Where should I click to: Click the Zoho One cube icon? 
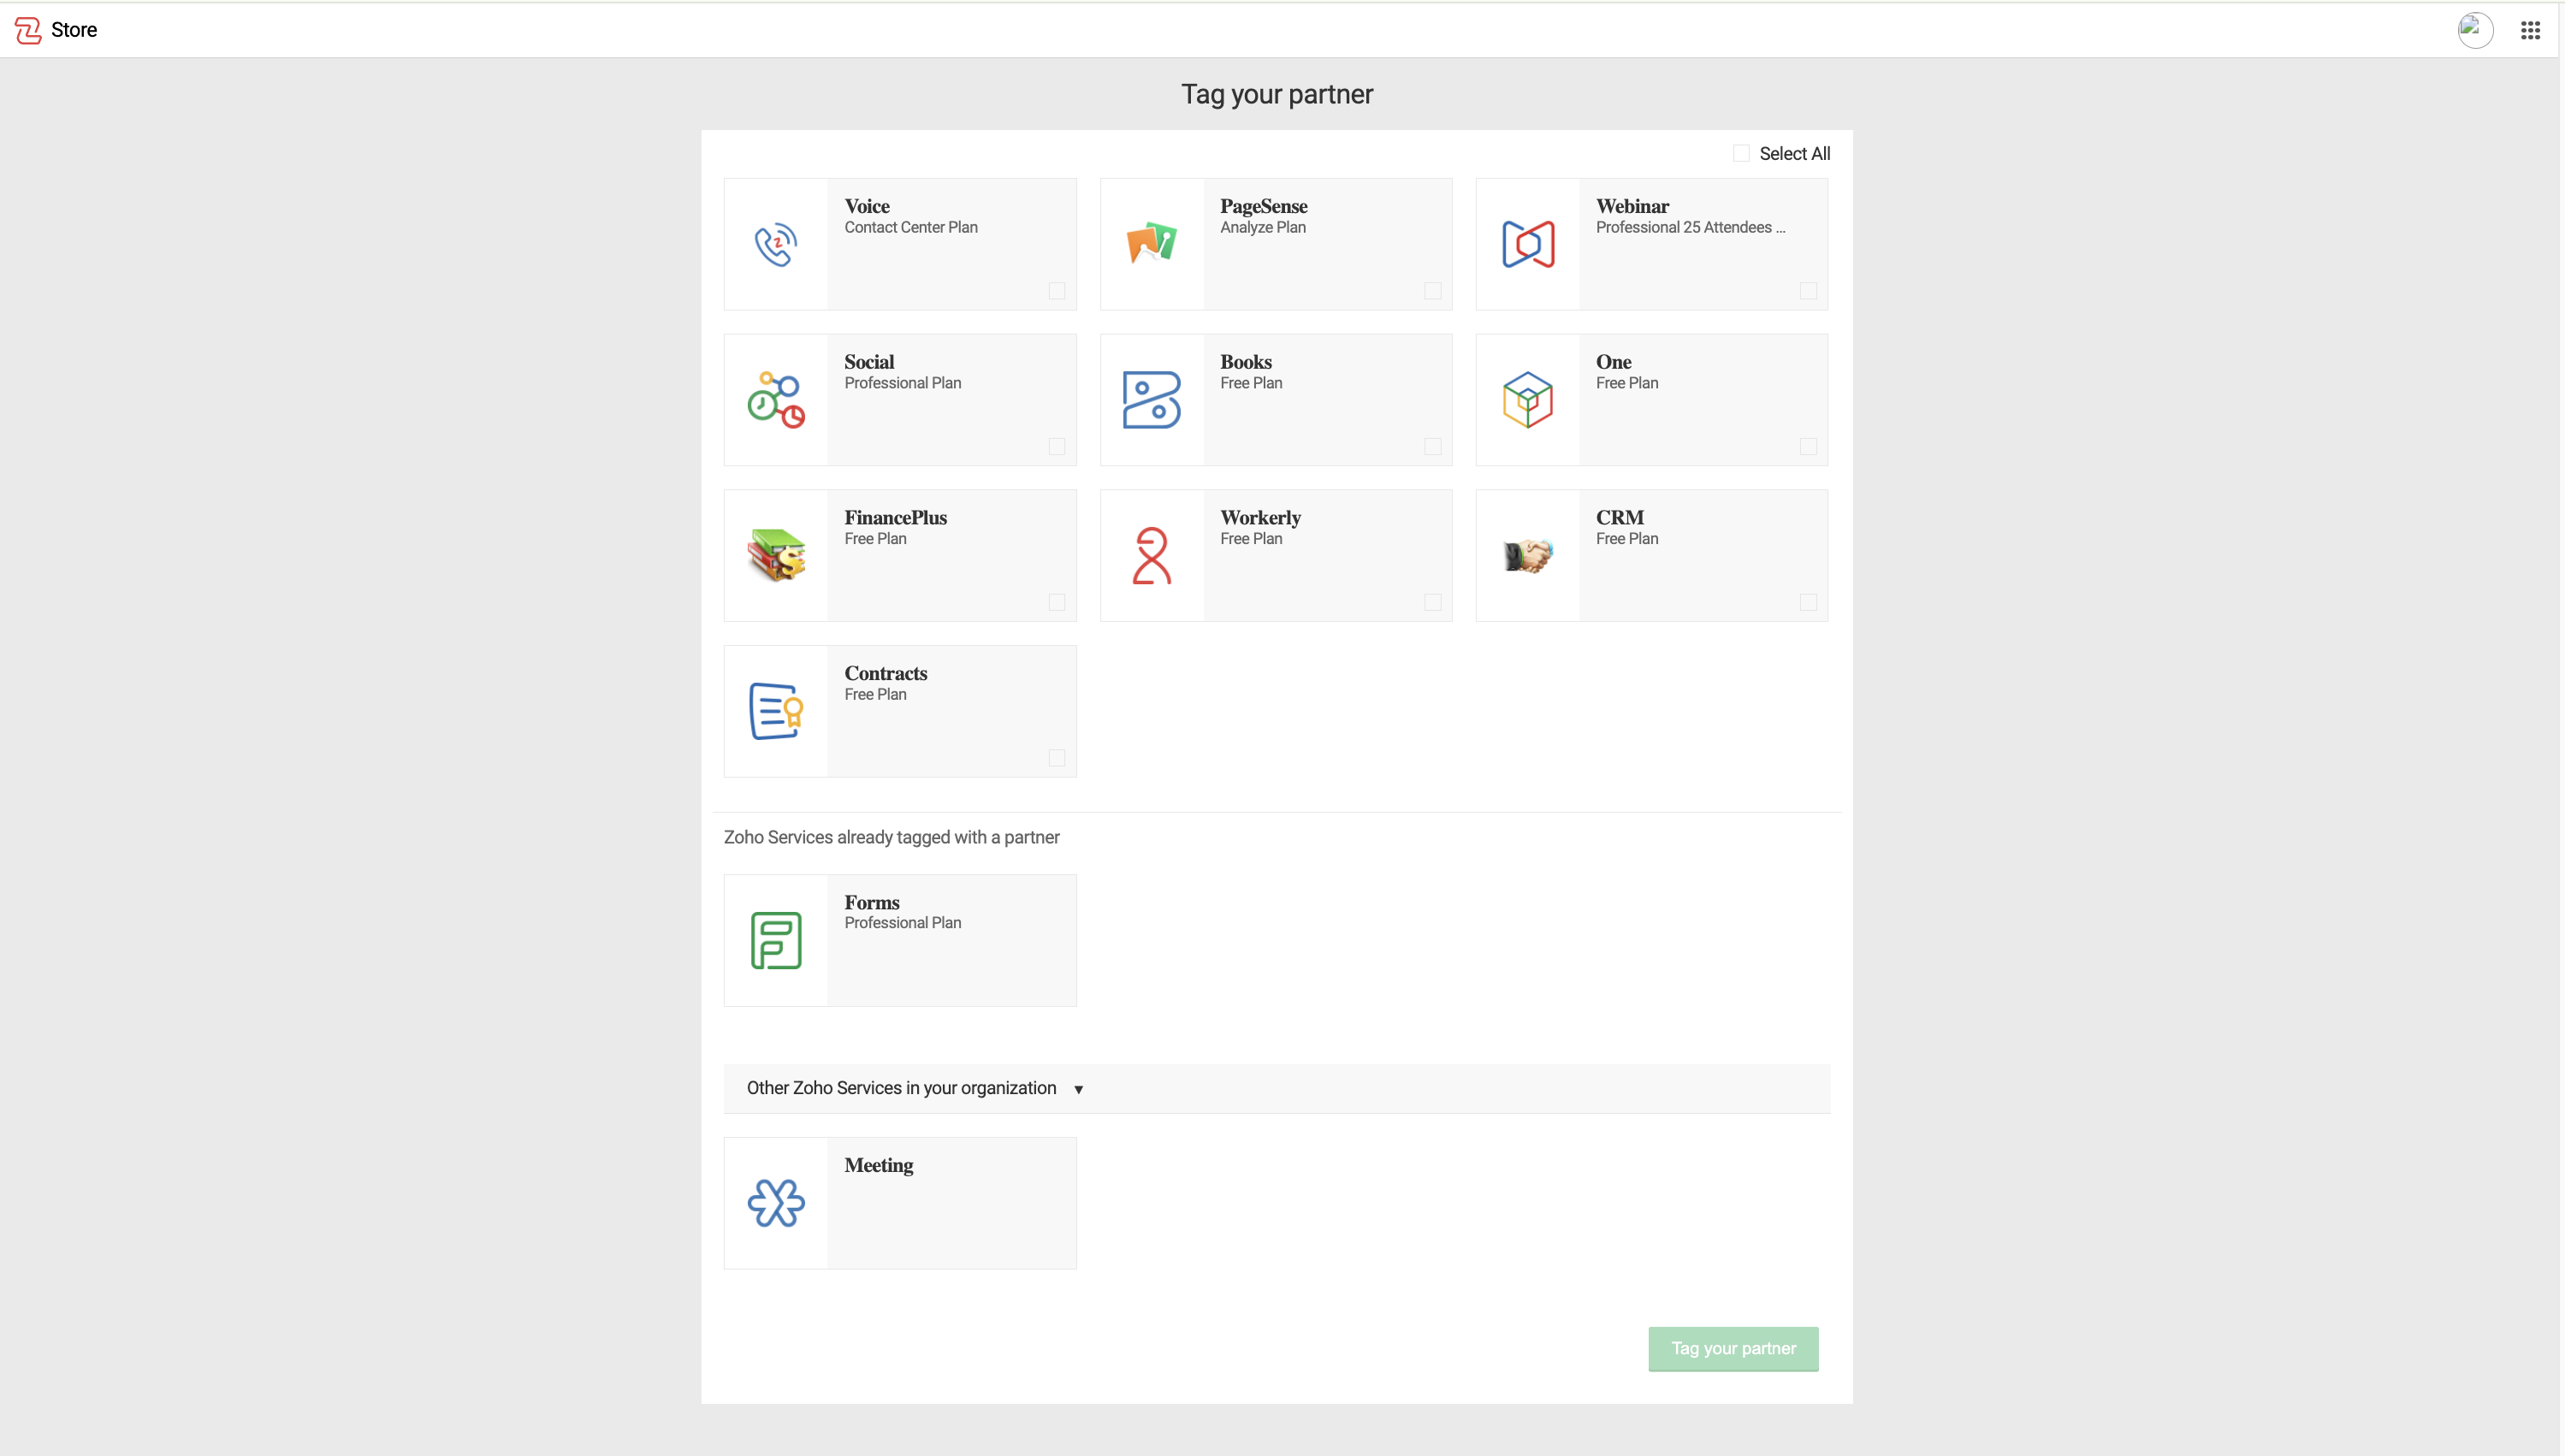click(x=1527, y=400)
